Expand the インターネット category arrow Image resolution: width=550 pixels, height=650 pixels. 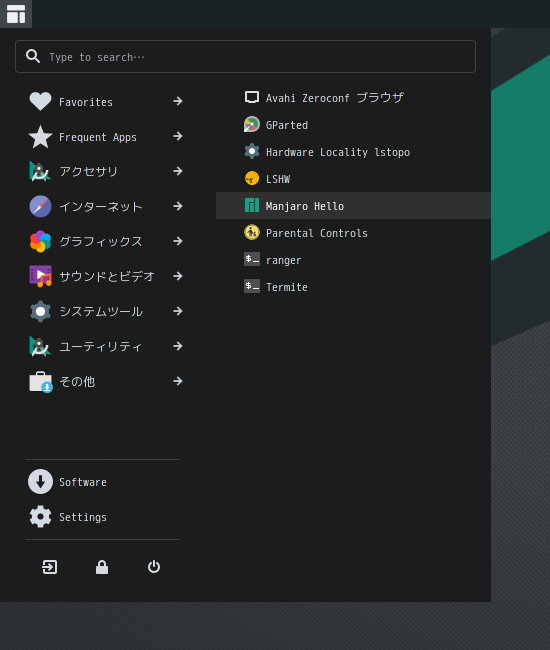coord(178,206)
